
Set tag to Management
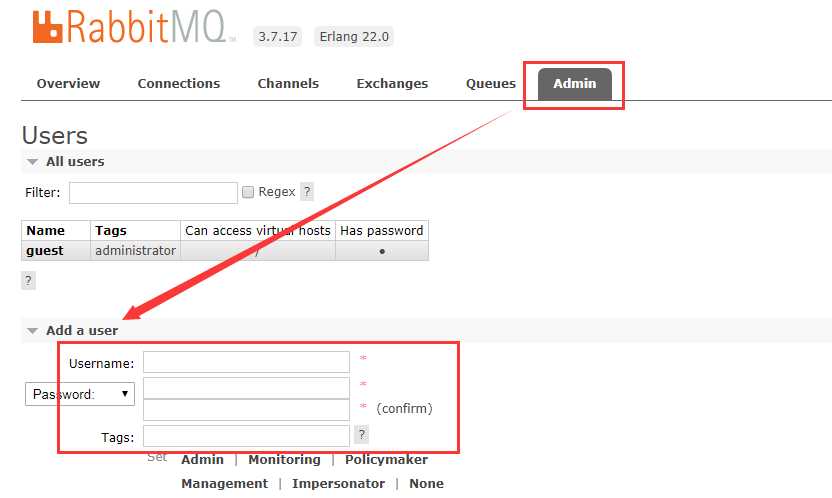pos(224,484)
